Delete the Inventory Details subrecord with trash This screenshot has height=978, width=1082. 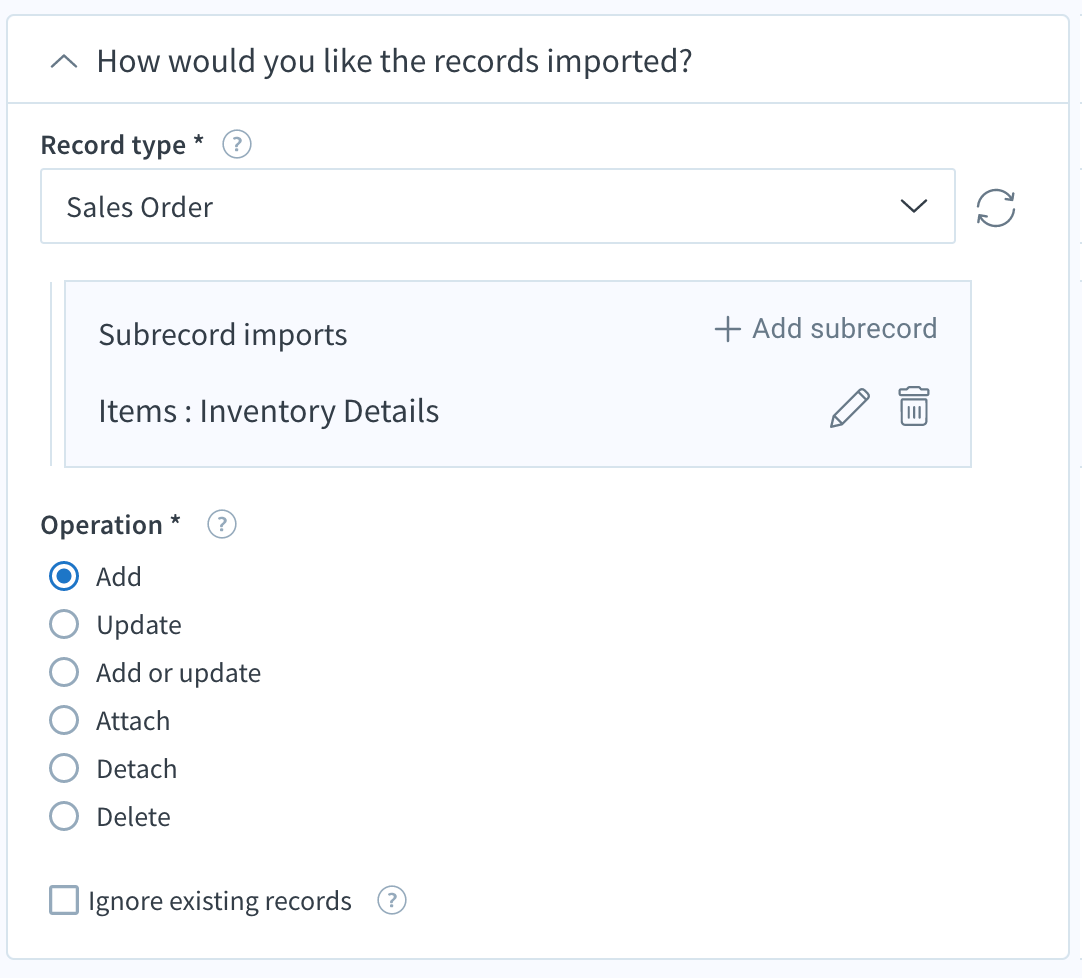[914, 408]
